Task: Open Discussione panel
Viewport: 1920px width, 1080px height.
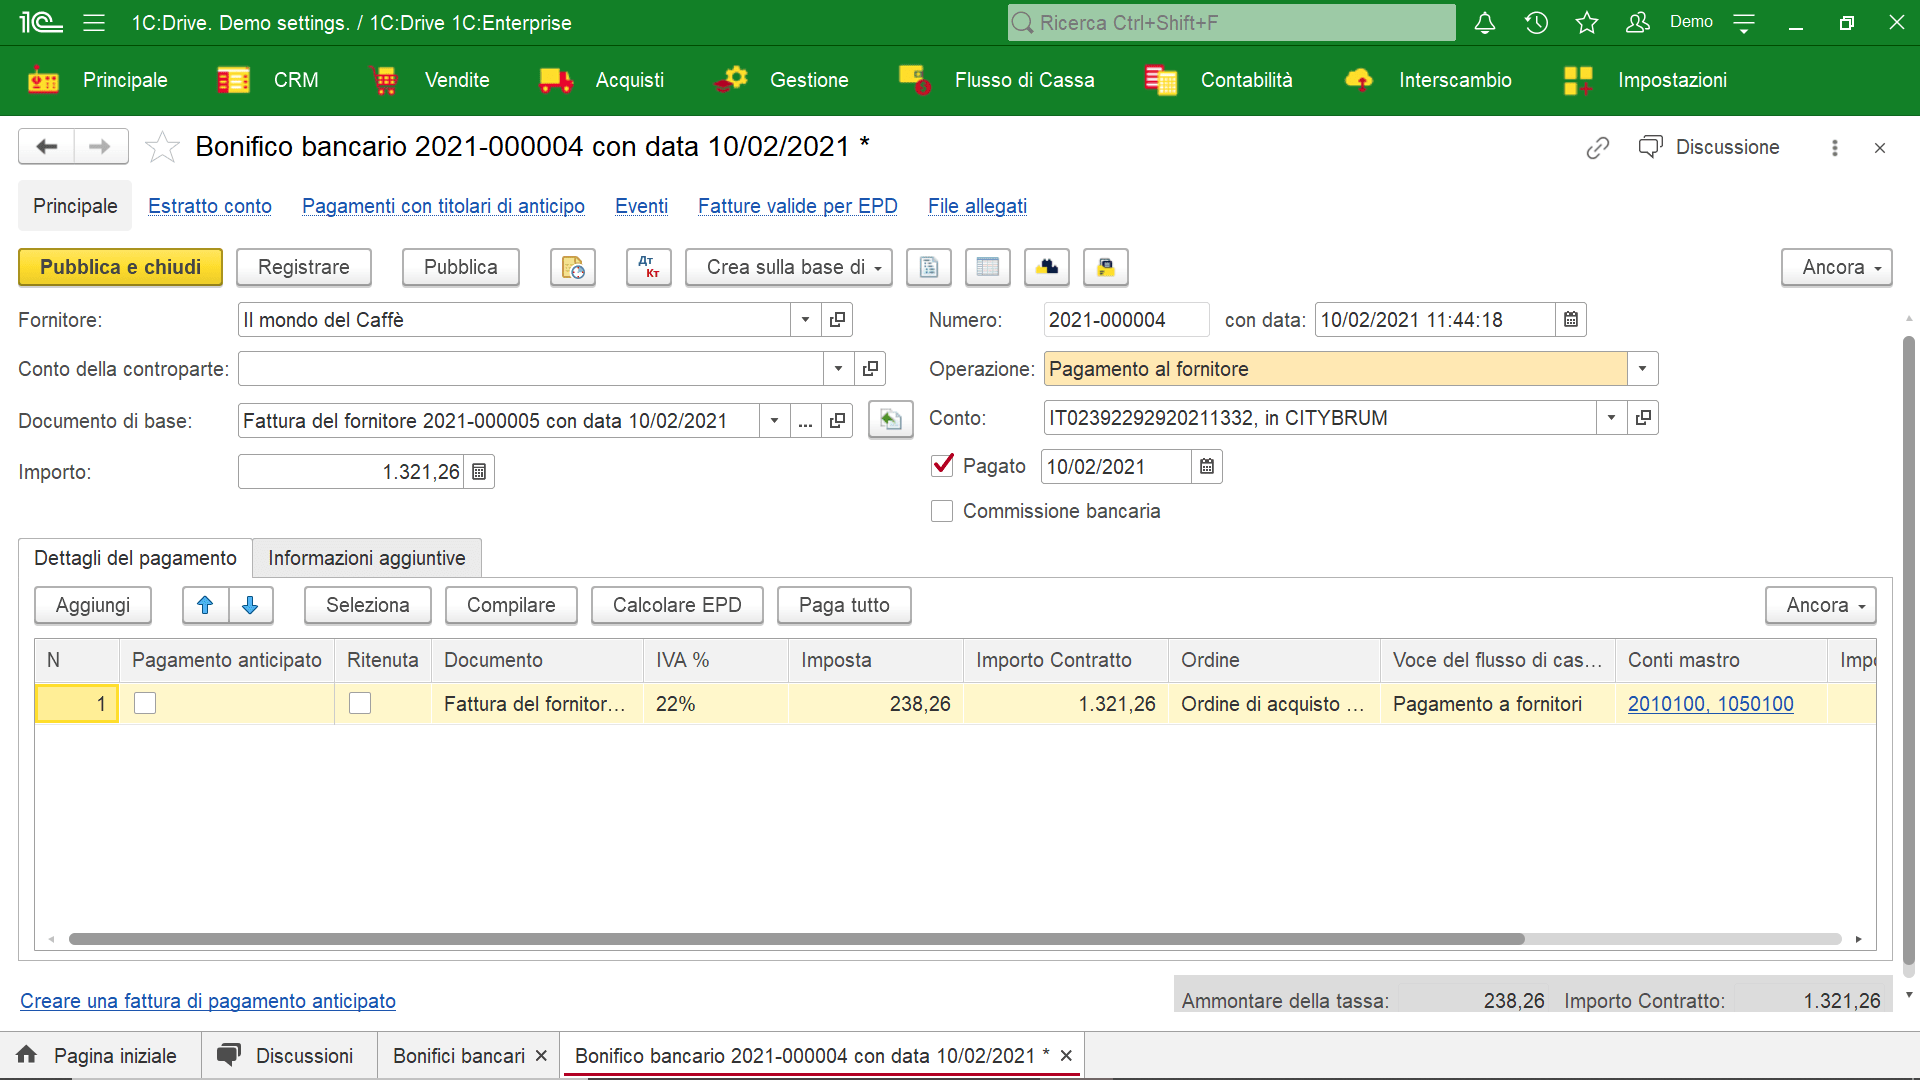Action: pyautogui.click(x=1709, y=147)
